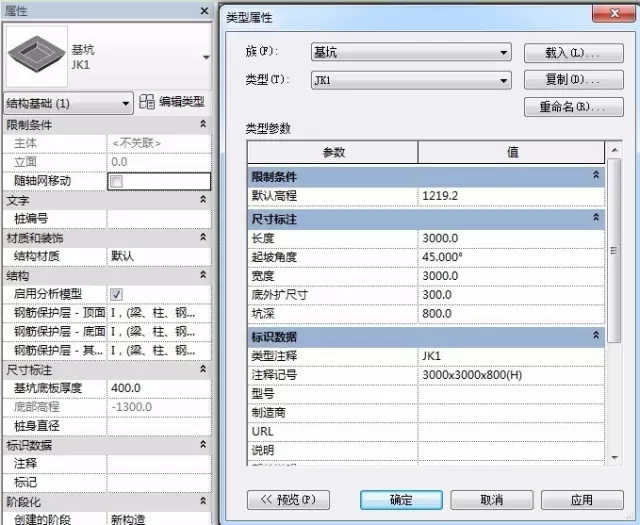Collapse the 尺寸标注 group in type parameters

tap(596, 217)
